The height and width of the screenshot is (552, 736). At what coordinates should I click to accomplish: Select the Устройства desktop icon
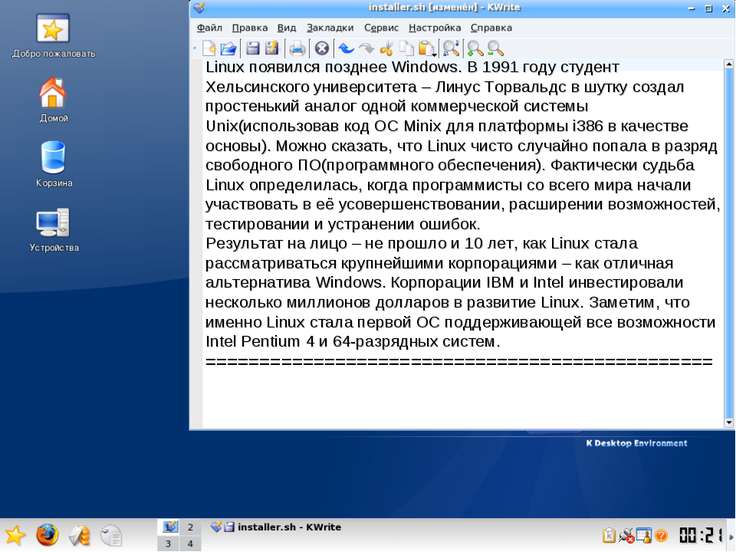click(54, 230)
